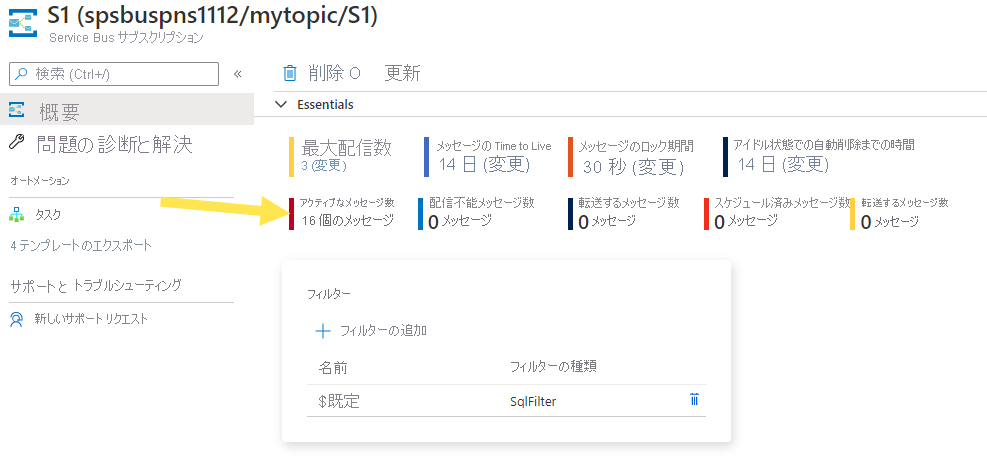Click 14 日 (変更) under メッセージの Time to Live
The width and height of the screenshot is (987, 469).
(484, 166)
